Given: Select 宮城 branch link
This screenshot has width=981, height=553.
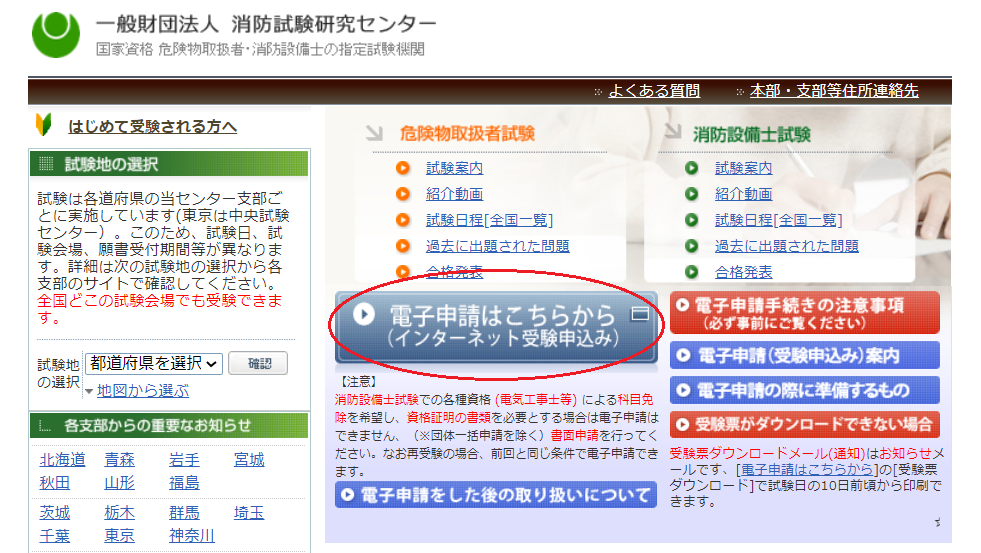Looking at the screenshot, I should [249, 460].
